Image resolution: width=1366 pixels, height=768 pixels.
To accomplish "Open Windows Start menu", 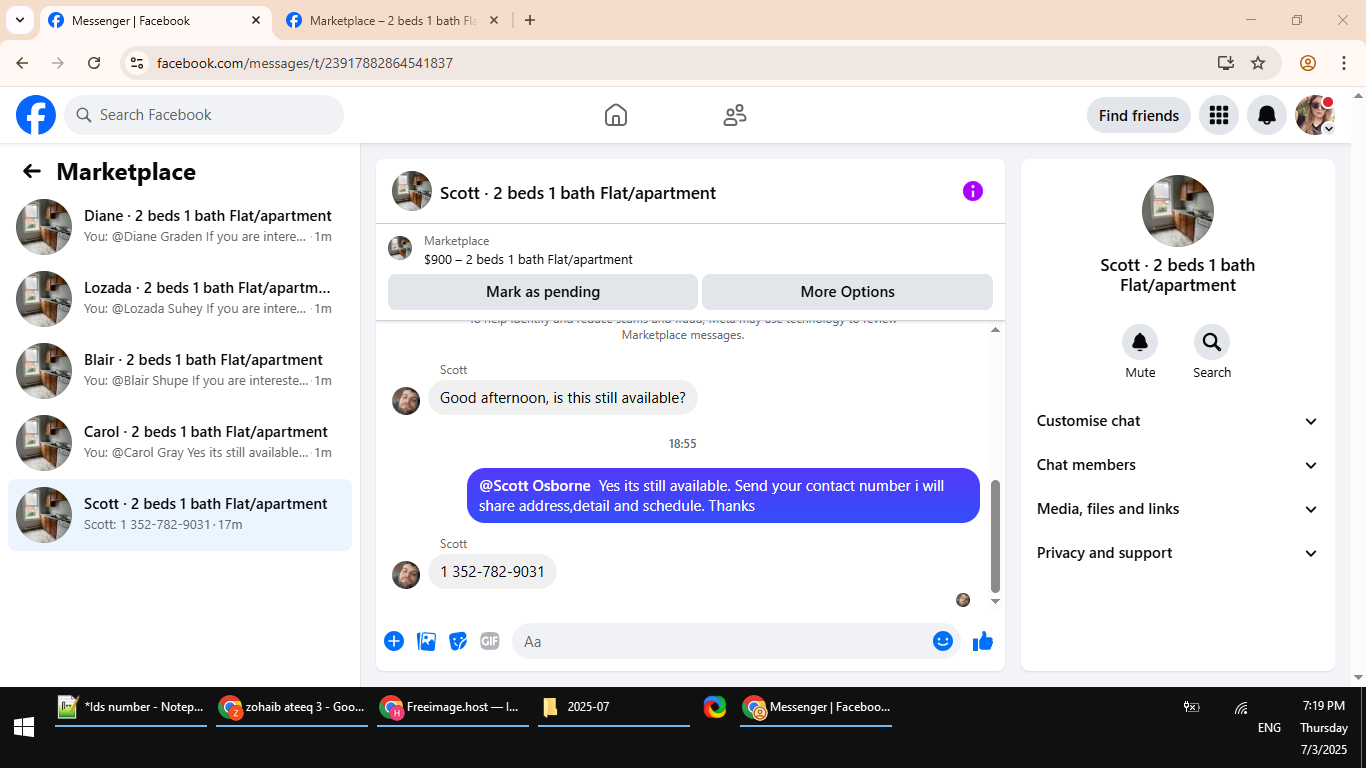I will pos(24,727).
